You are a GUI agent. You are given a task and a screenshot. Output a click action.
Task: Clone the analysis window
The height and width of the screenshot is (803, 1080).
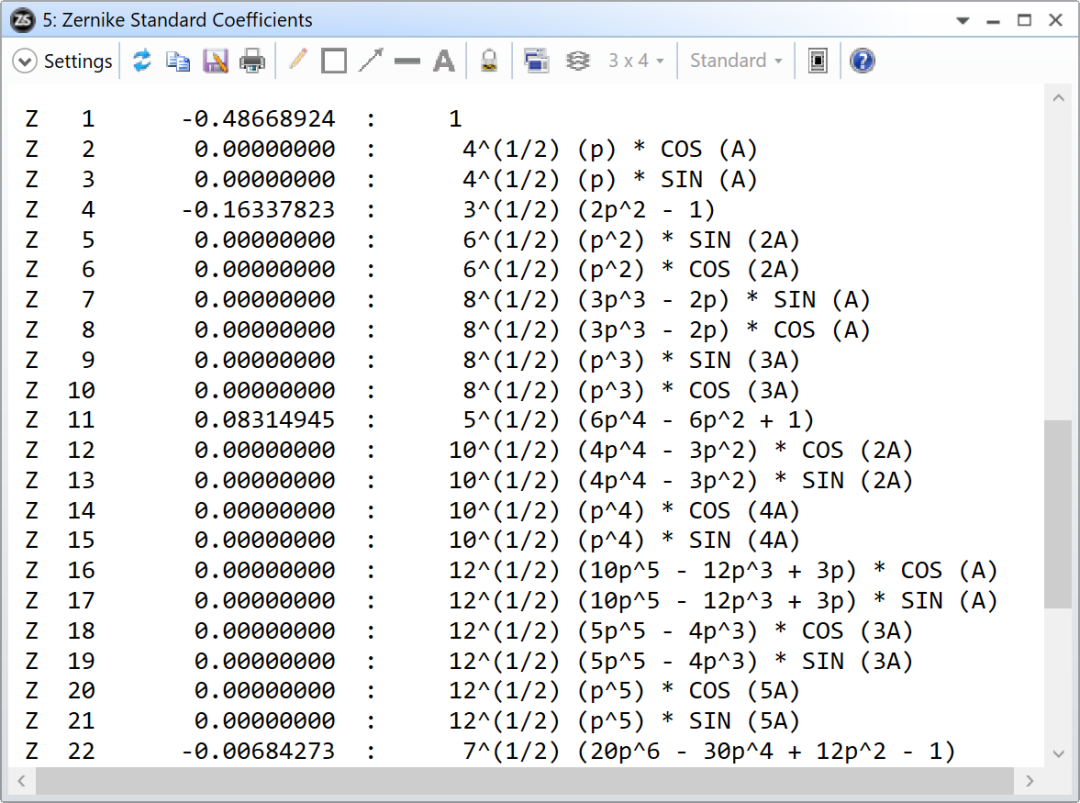[536, 60]
